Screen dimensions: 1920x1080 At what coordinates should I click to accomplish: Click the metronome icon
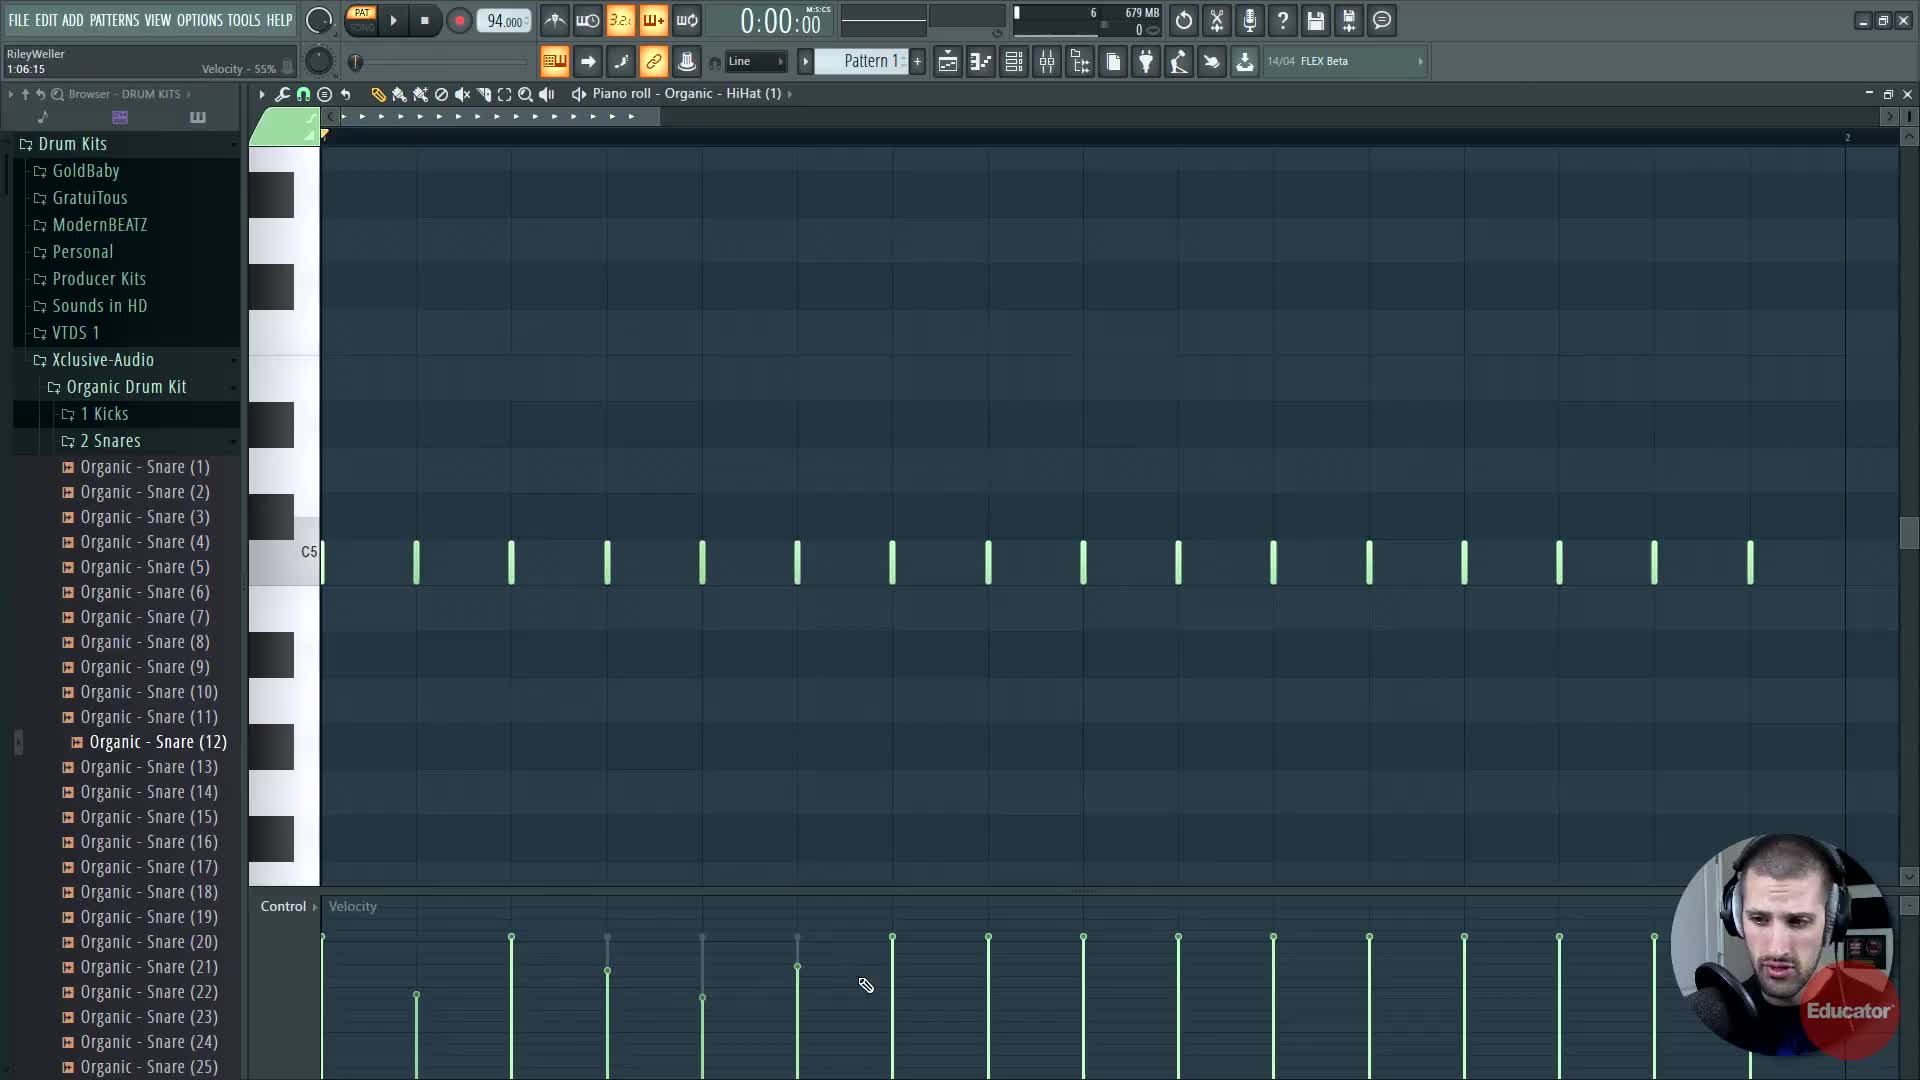point(555,20)
